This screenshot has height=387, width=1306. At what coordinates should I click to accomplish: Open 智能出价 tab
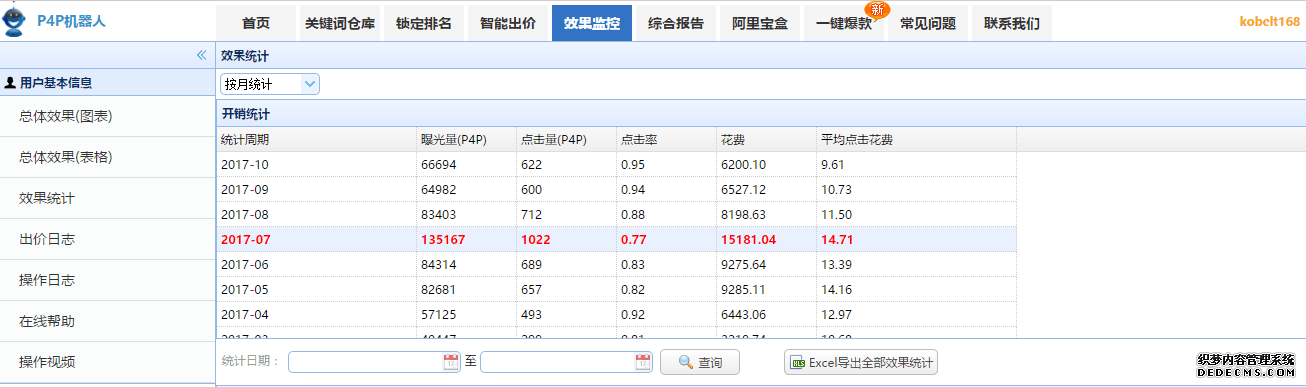coord(508,23)
